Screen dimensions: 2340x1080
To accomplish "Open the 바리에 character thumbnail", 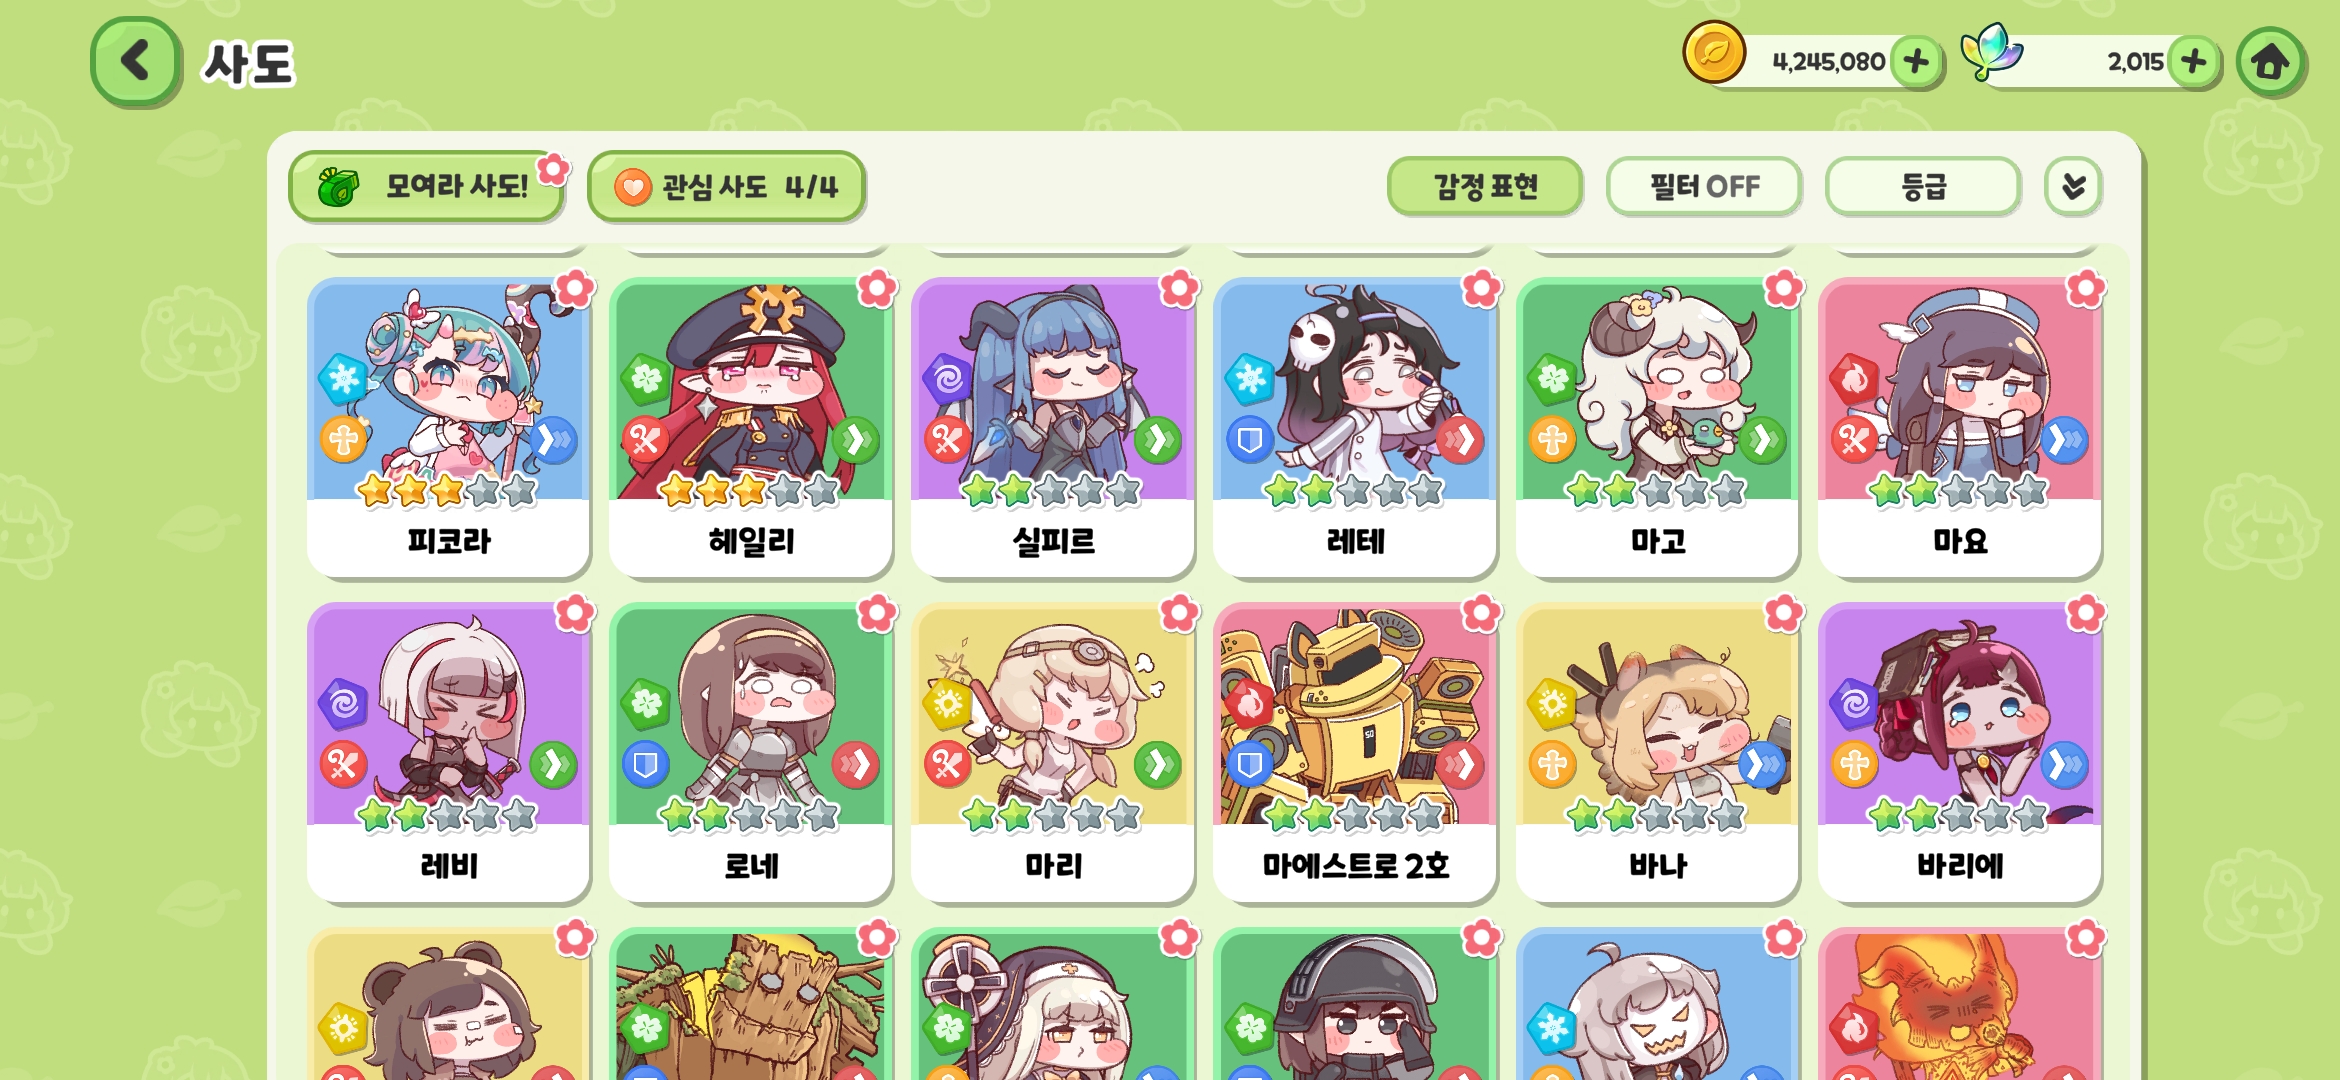I will click(x=1960, y=714).
